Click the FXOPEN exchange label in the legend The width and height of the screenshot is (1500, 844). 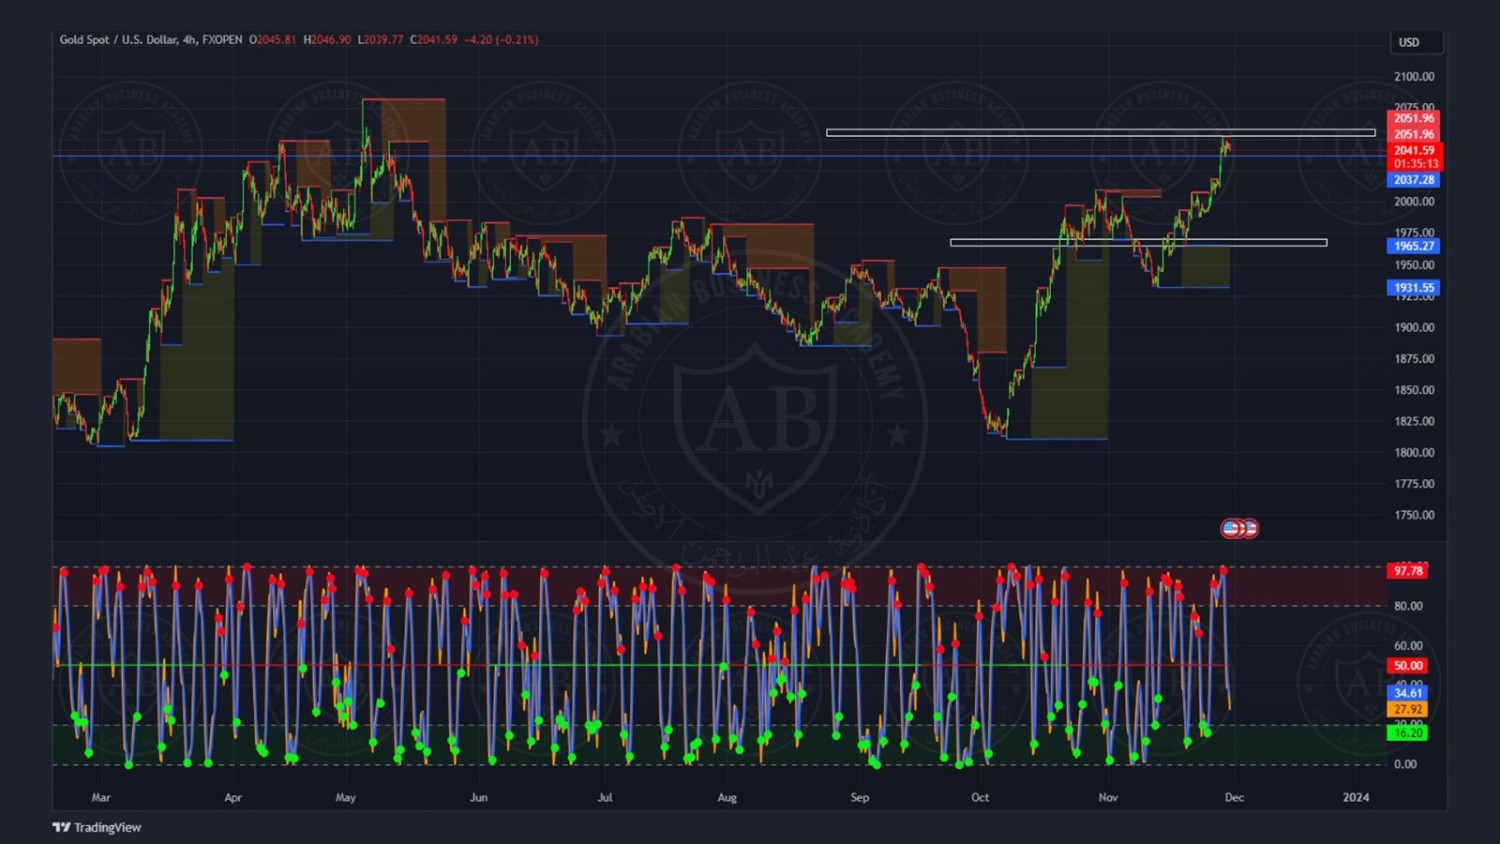point(222,40)
